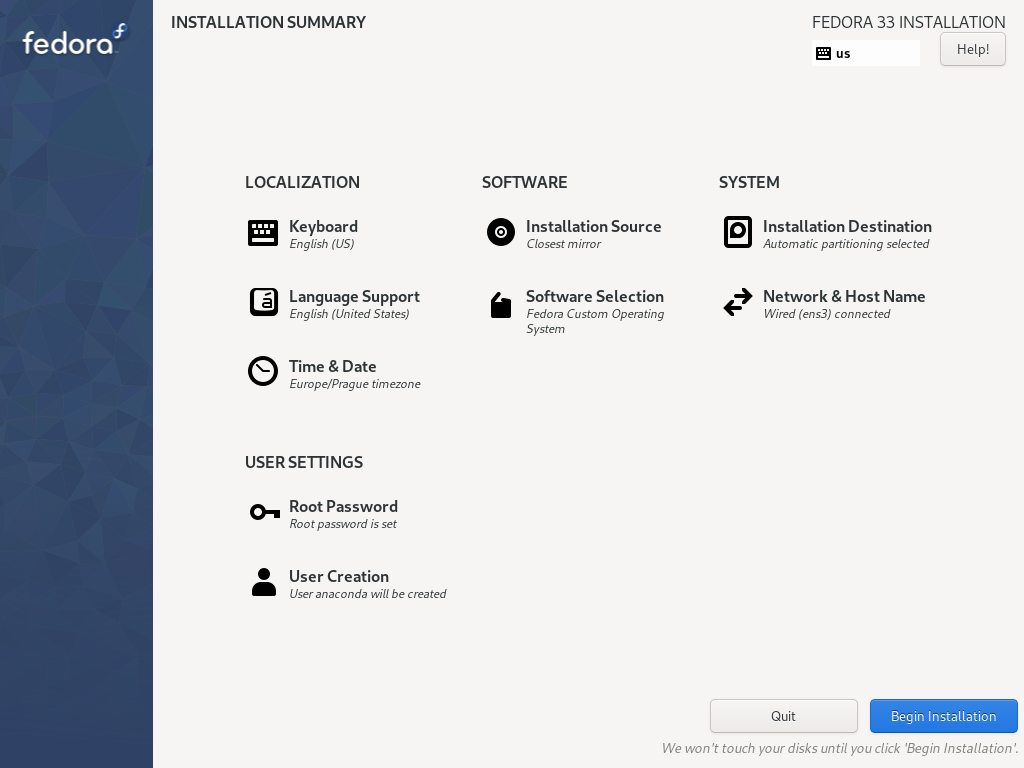
Task: Click the Language Support icon
Action: point(264,302)
